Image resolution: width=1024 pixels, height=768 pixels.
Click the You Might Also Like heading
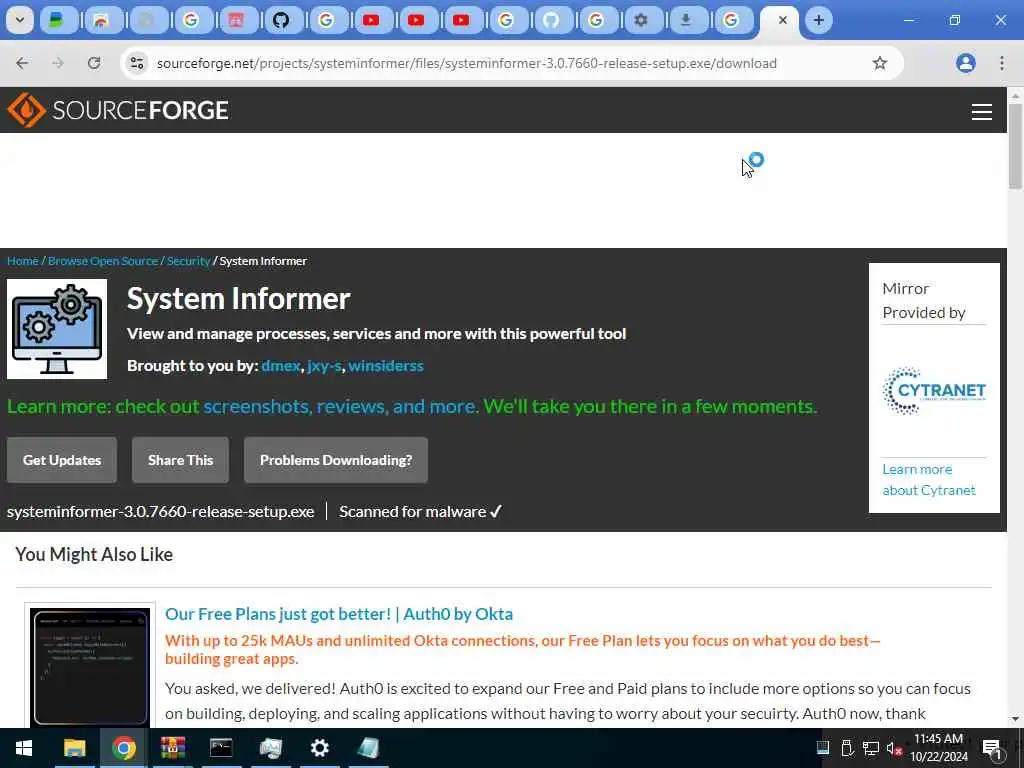[94, 554]
